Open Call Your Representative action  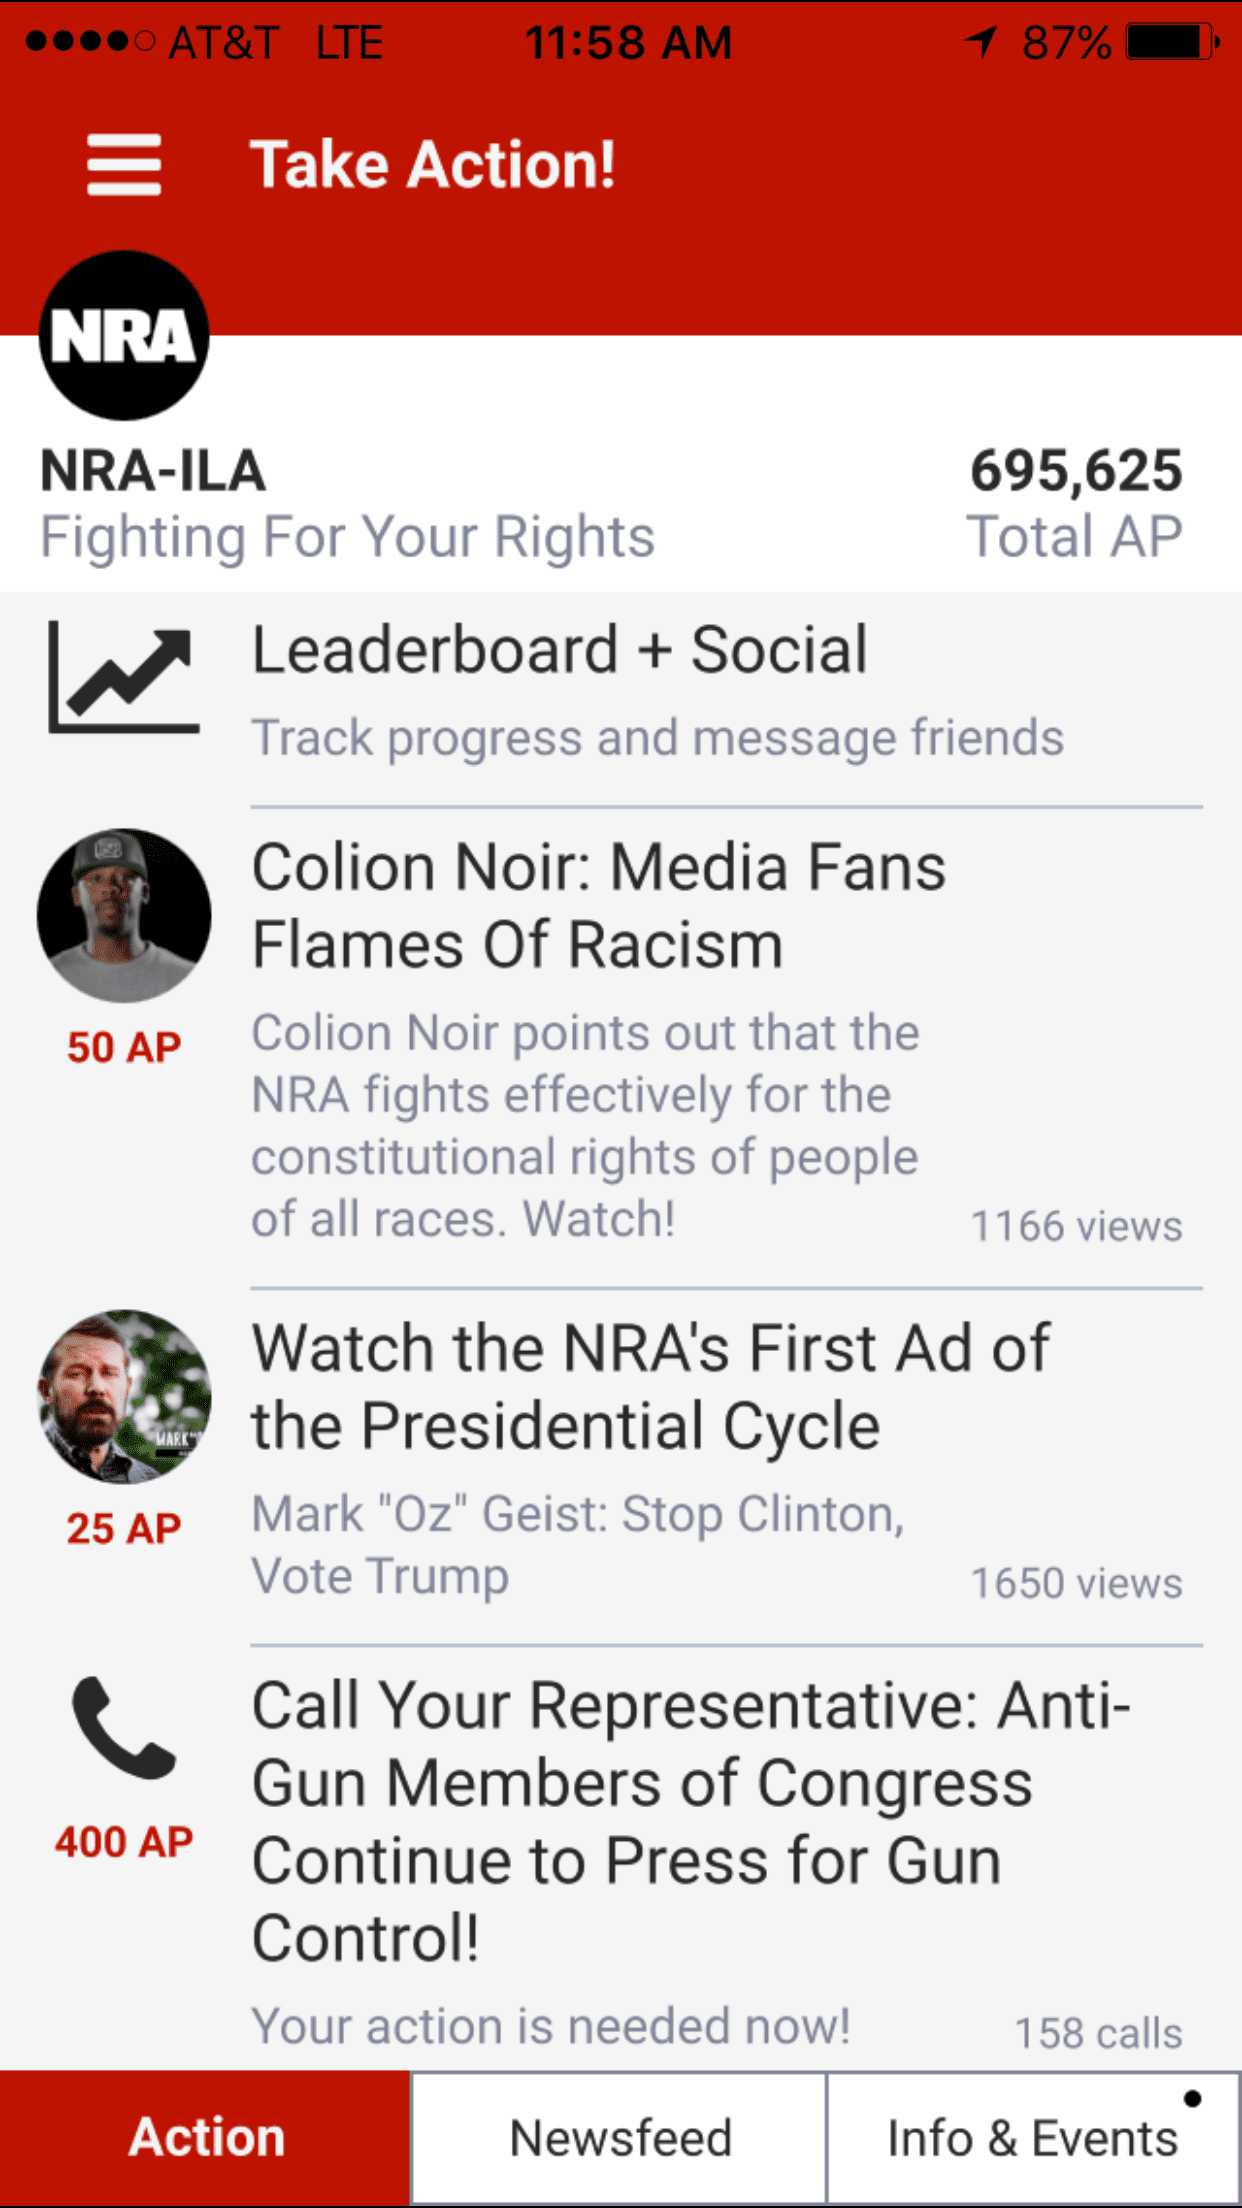point(690,1820)
